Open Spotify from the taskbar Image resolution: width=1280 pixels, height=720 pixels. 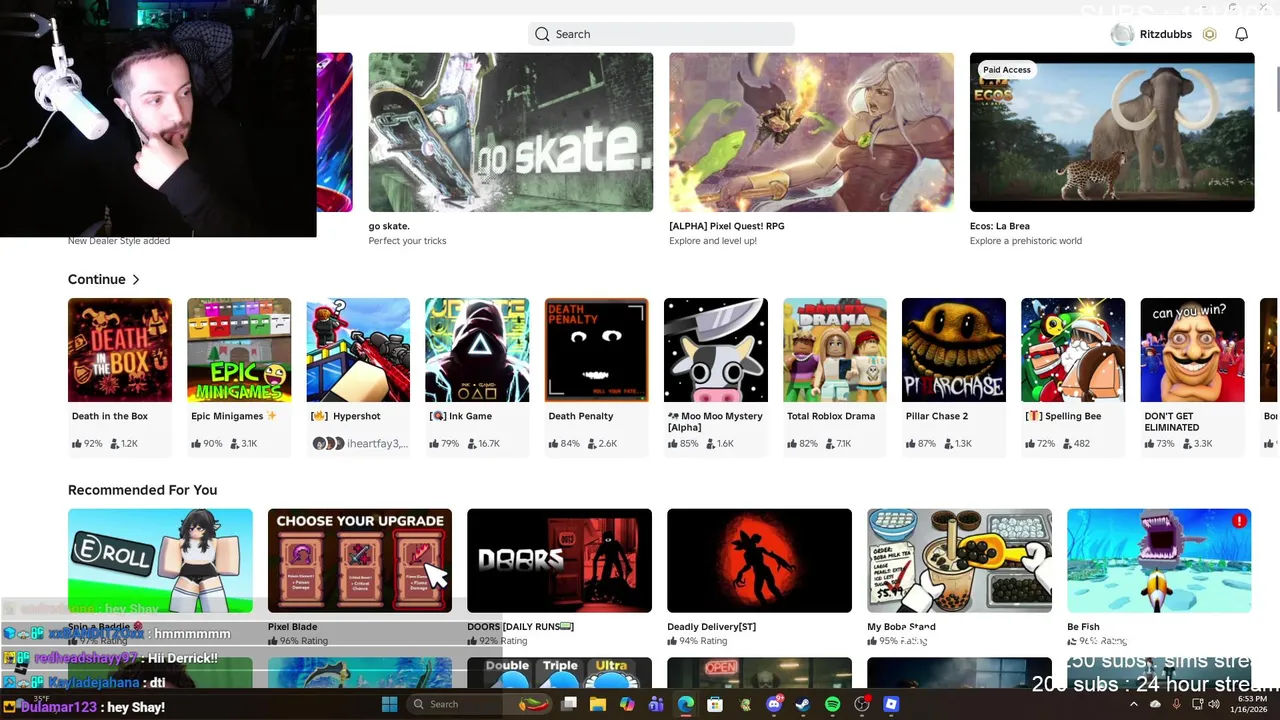pyautogui.click(x=833, y=704)
